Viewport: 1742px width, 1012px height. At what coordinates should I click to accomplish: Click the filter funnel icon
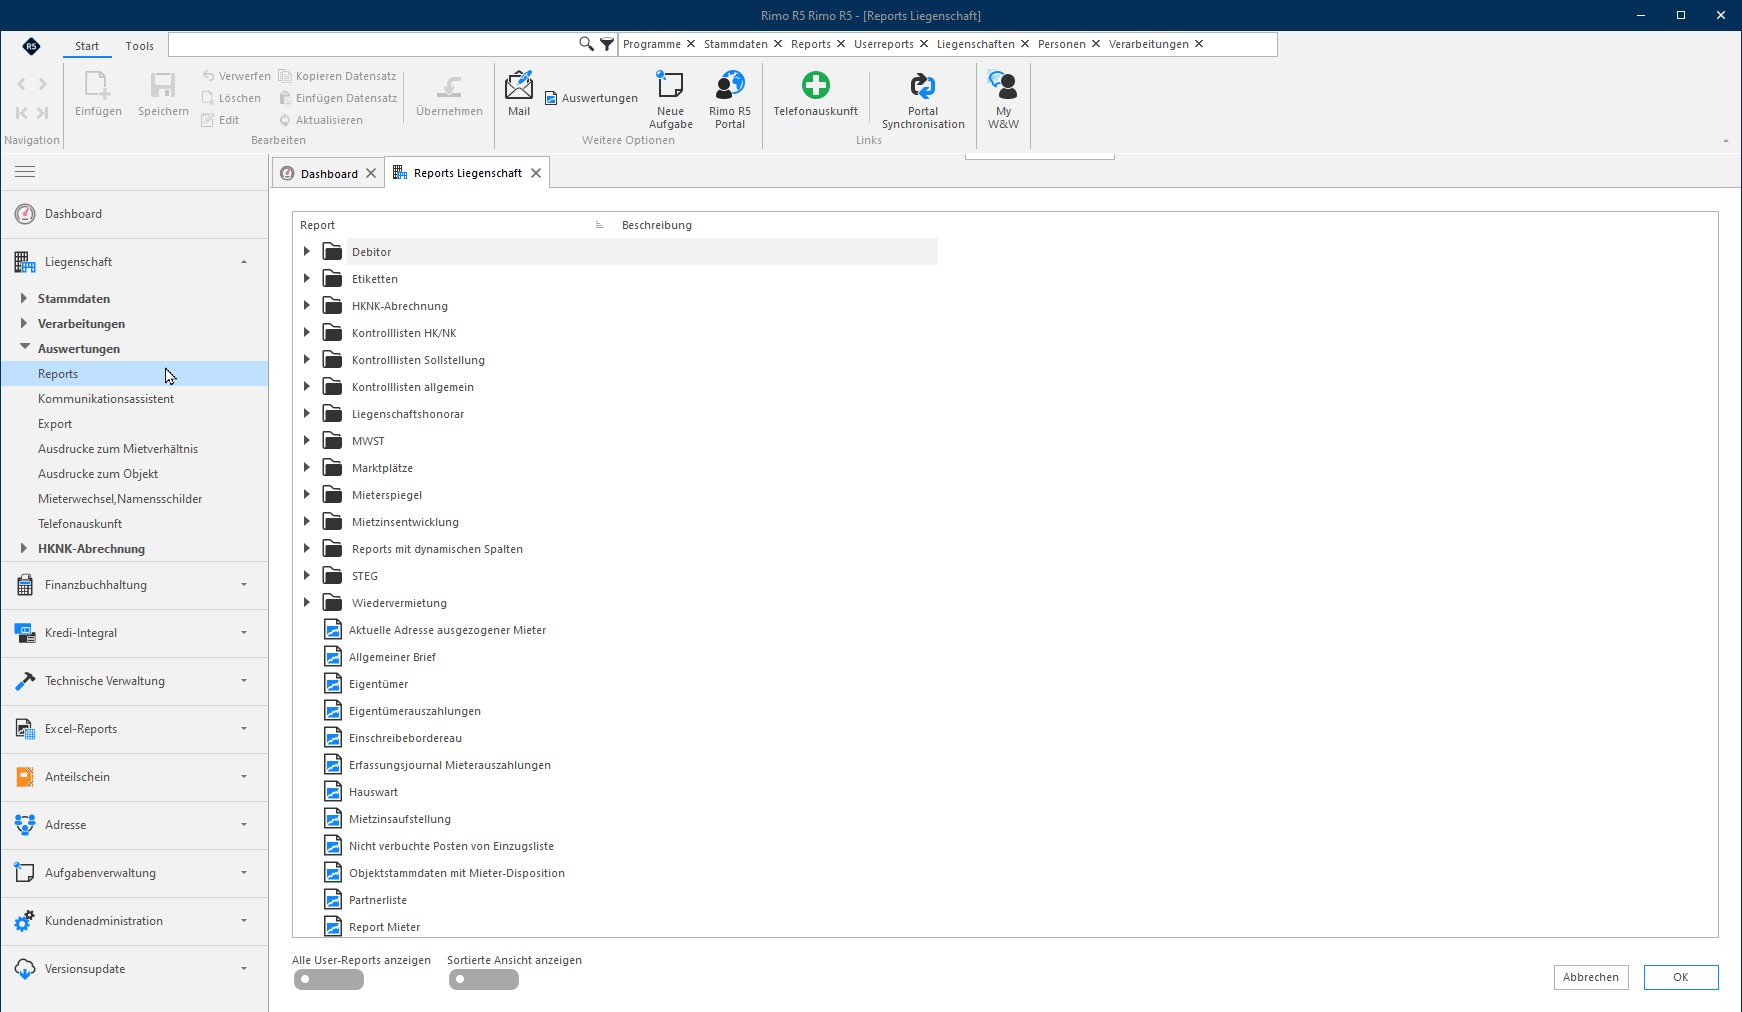(x=607, y=44)
